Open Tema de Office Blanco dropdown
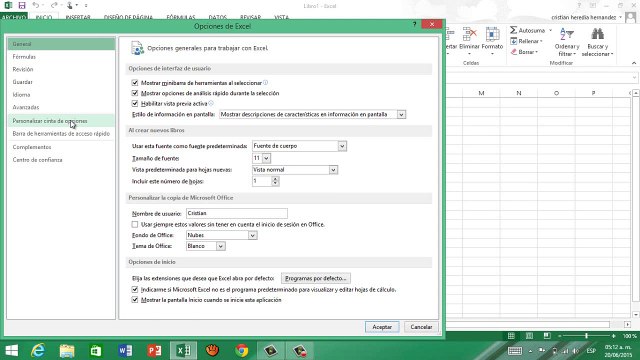 220,246
